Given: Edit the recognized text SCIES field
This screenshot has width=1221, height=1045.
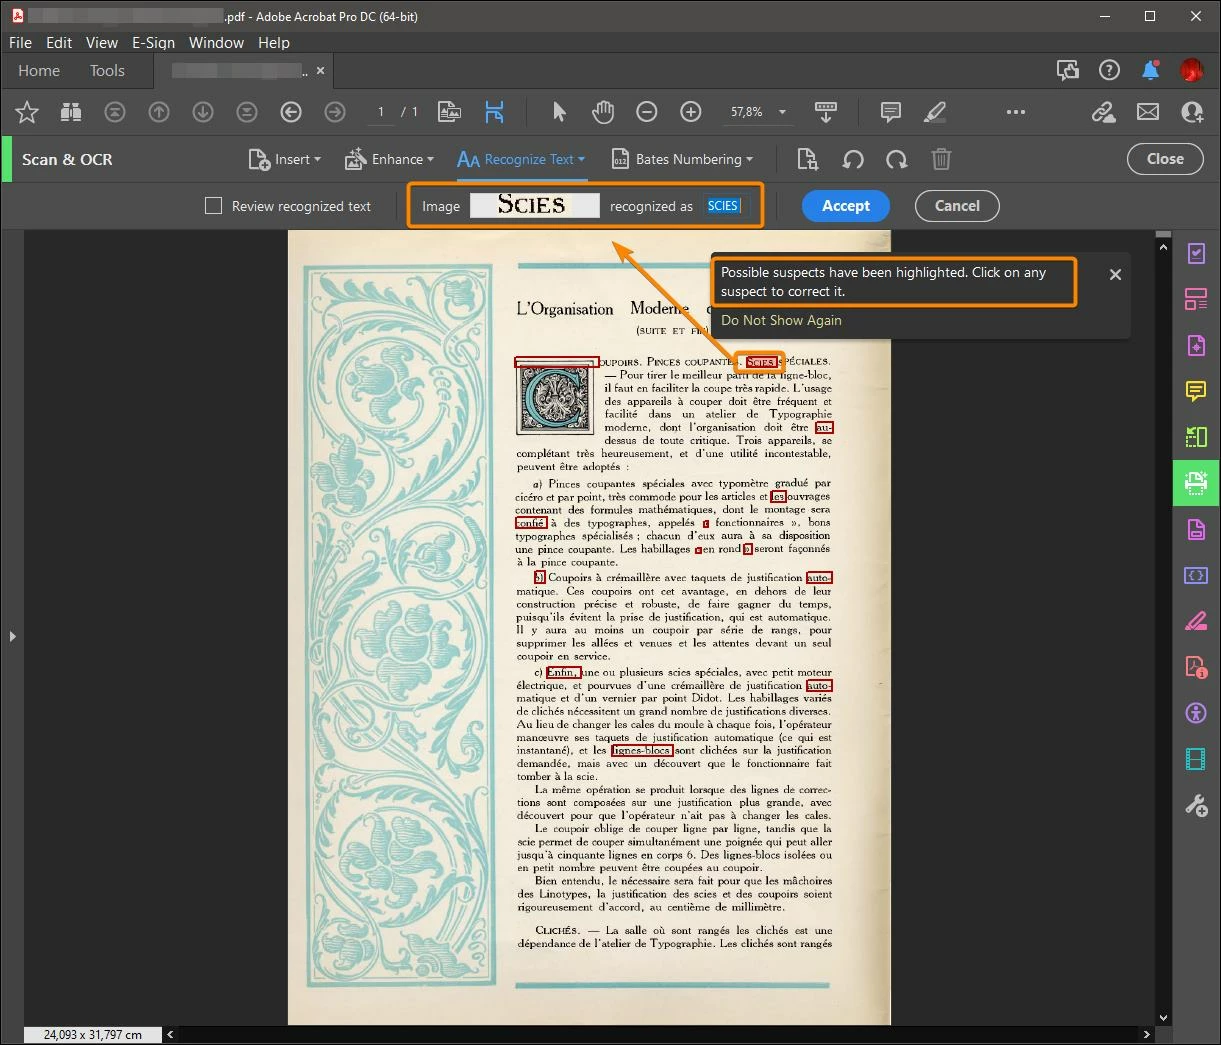Looking at the screenshot, I should 722,206.
